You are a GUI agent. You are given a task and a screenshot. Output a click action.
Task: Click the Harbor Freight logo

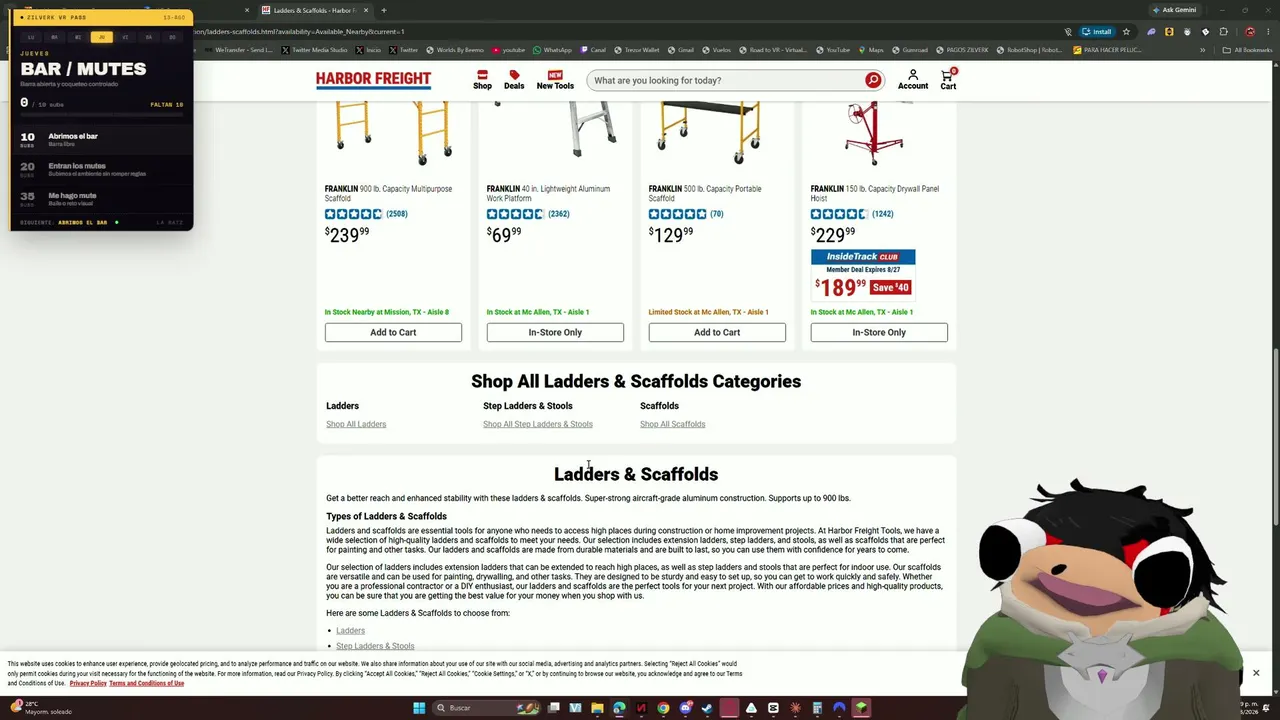point(373,80)
